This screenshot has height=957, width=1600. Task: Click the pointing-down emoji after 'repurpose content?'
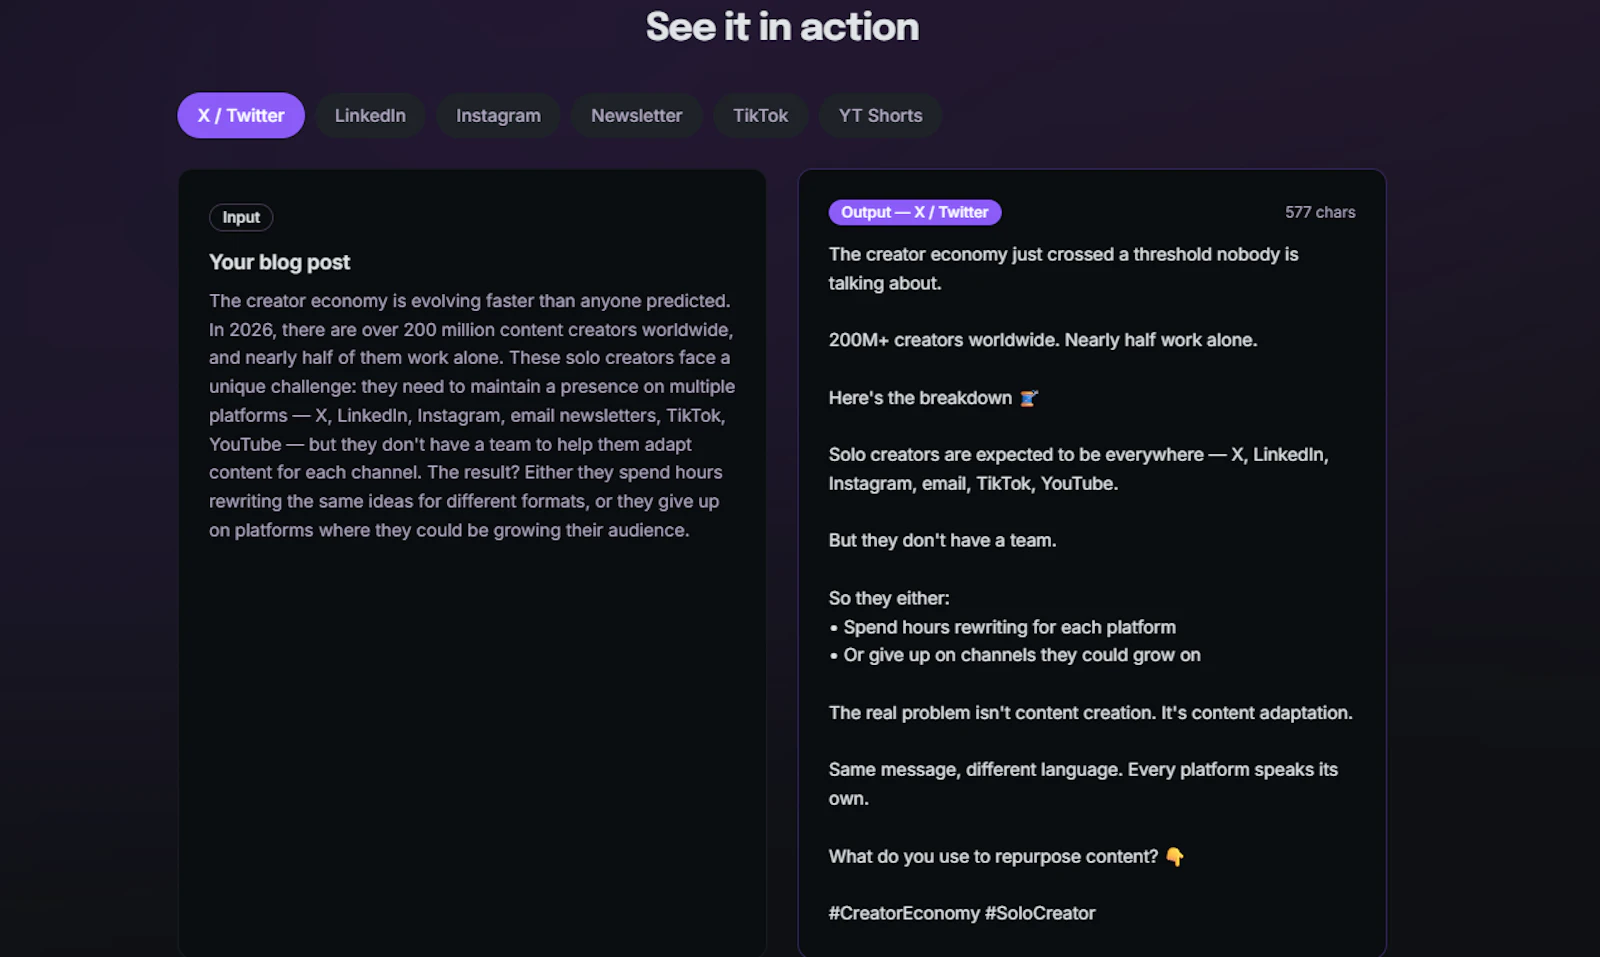click(1175, 857)
